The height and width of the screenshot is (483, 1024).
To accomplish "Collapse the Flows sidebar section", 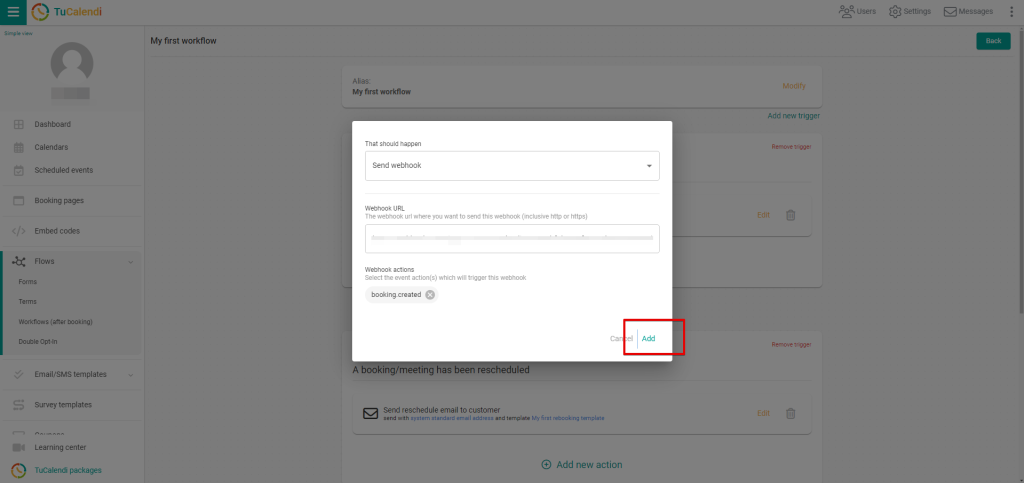I will click(130, 261).
